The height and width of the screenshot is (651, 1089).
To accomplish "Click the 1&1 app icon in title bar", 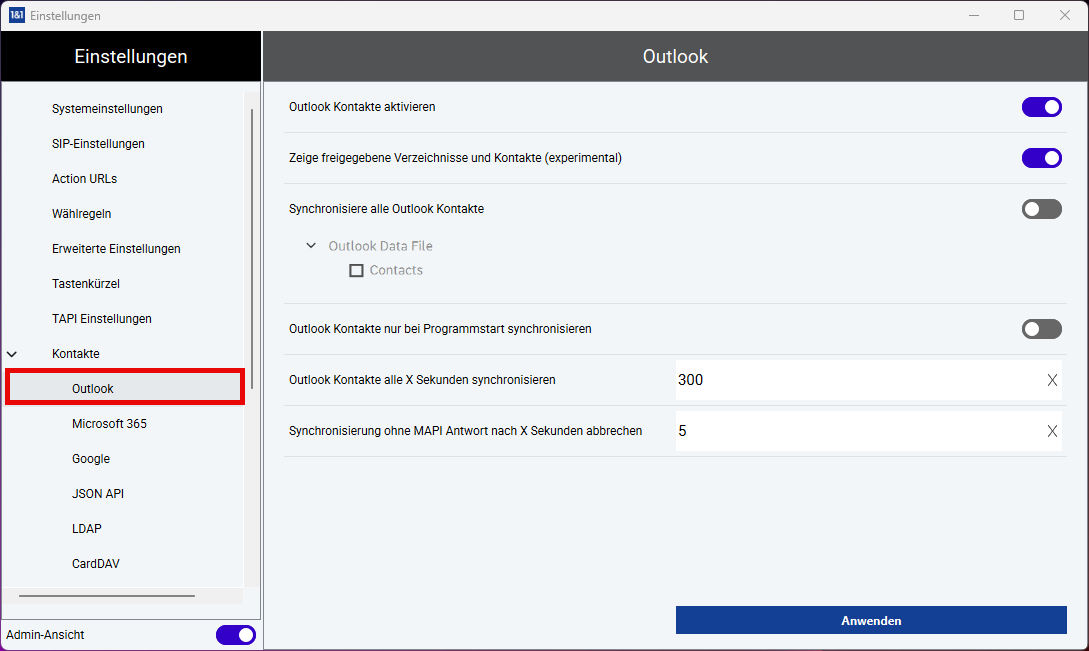I will (x=16, y=15).
